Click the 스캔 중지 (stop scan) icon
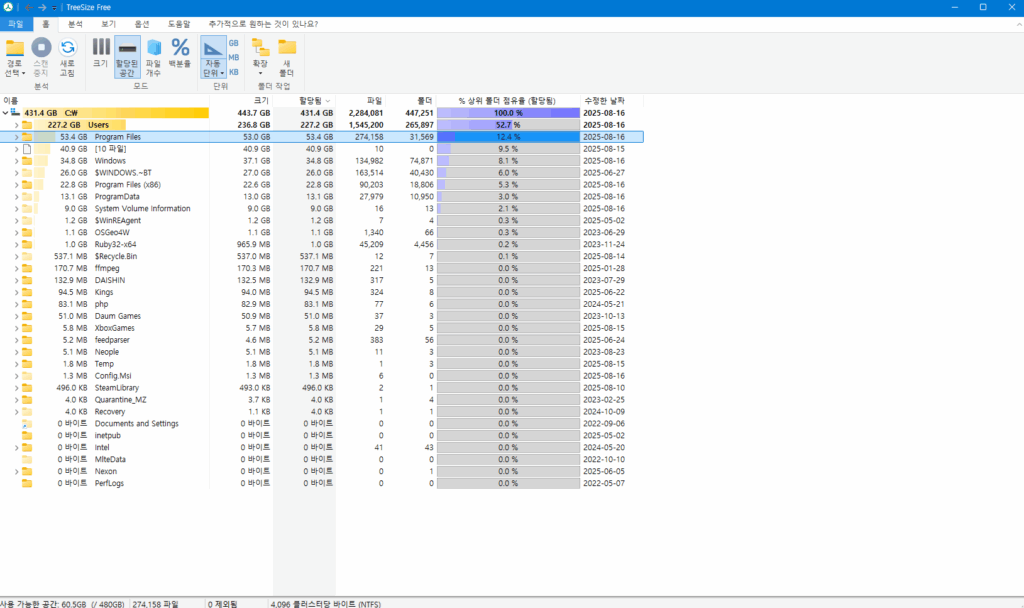The width and height of the screenshot is (1024, 608). (x=41, y=48)
